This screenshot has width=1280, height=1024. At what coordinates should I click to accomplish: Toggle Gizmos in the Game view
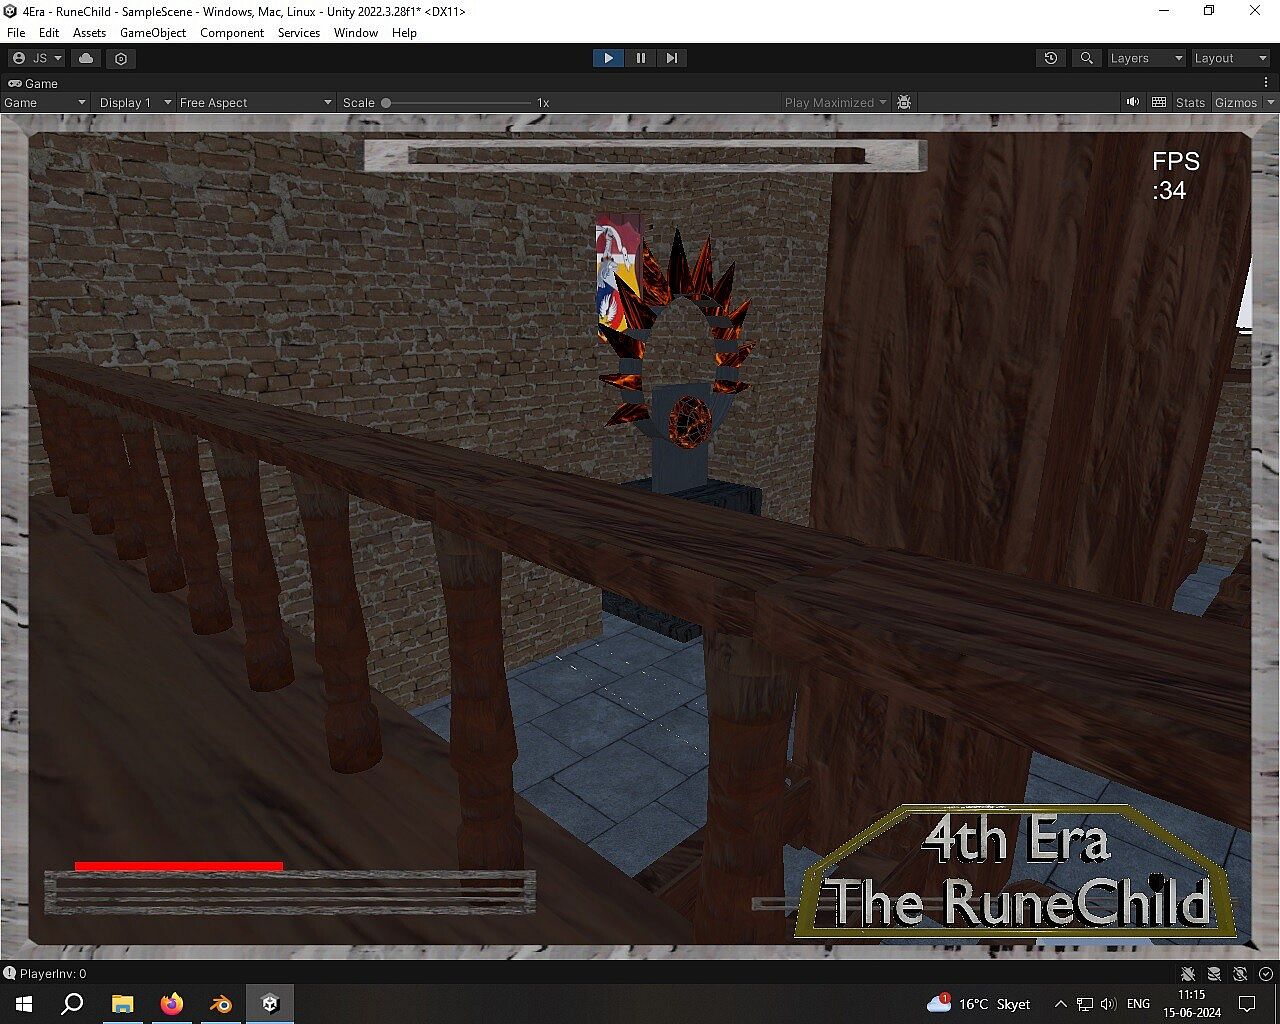(x=1236, y=102)
